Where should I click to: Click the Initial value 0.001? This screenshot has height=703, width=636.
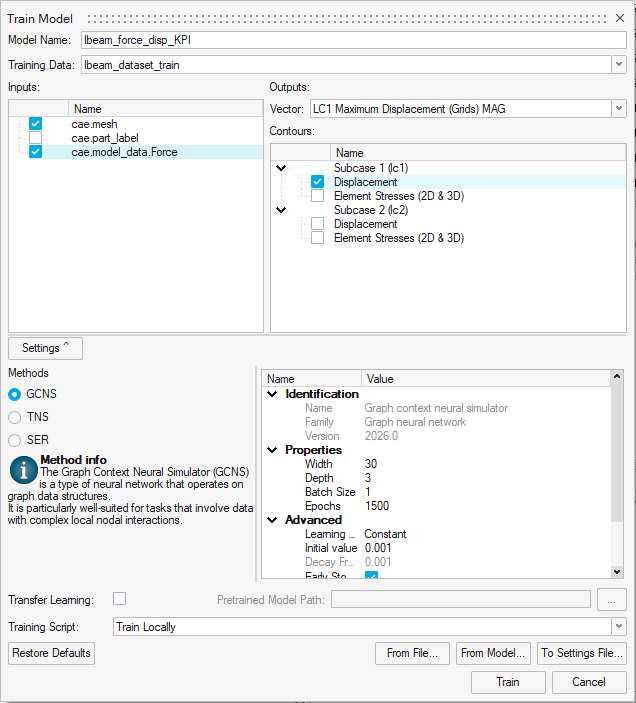tap(378, 548)
